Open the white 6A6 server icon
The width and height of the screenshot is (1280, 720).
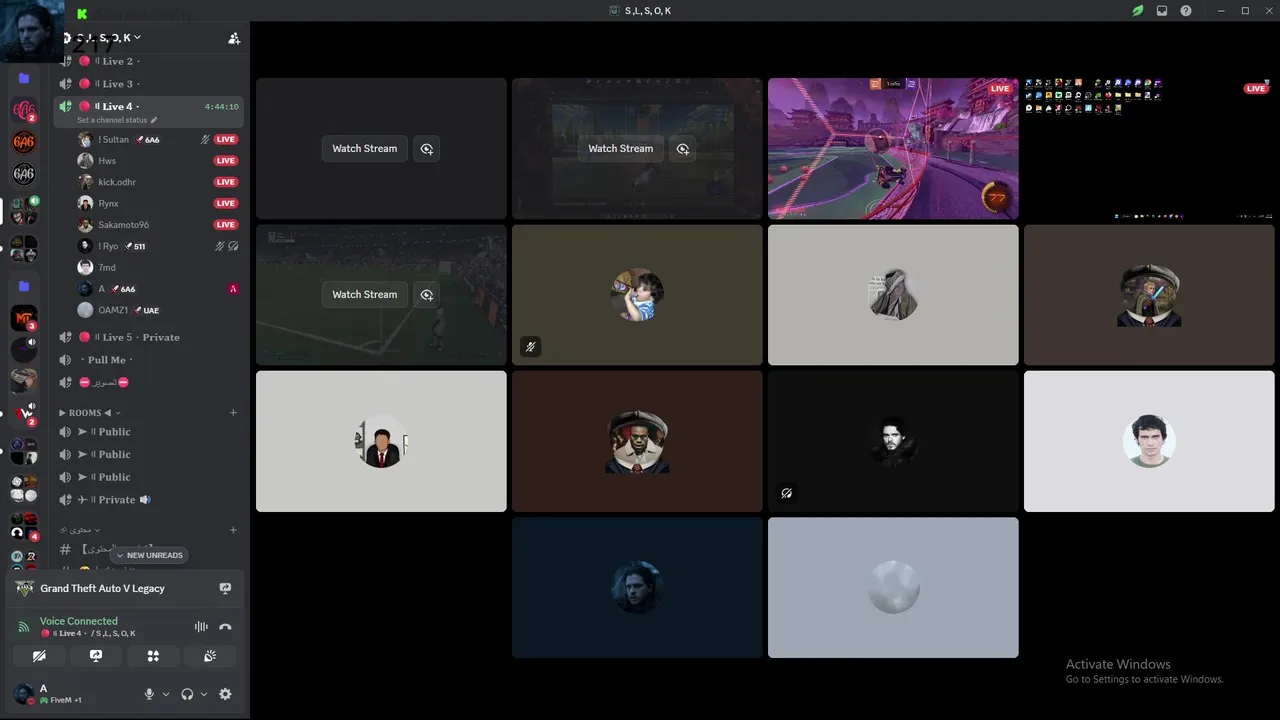(24, 175)
